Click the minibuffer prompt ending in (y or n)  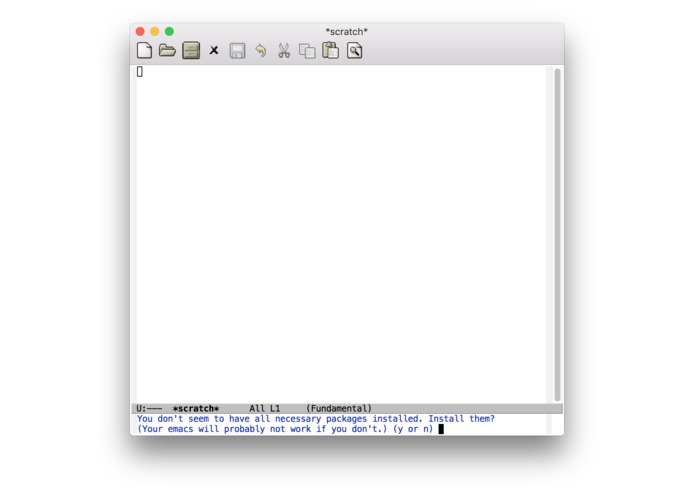285,429
